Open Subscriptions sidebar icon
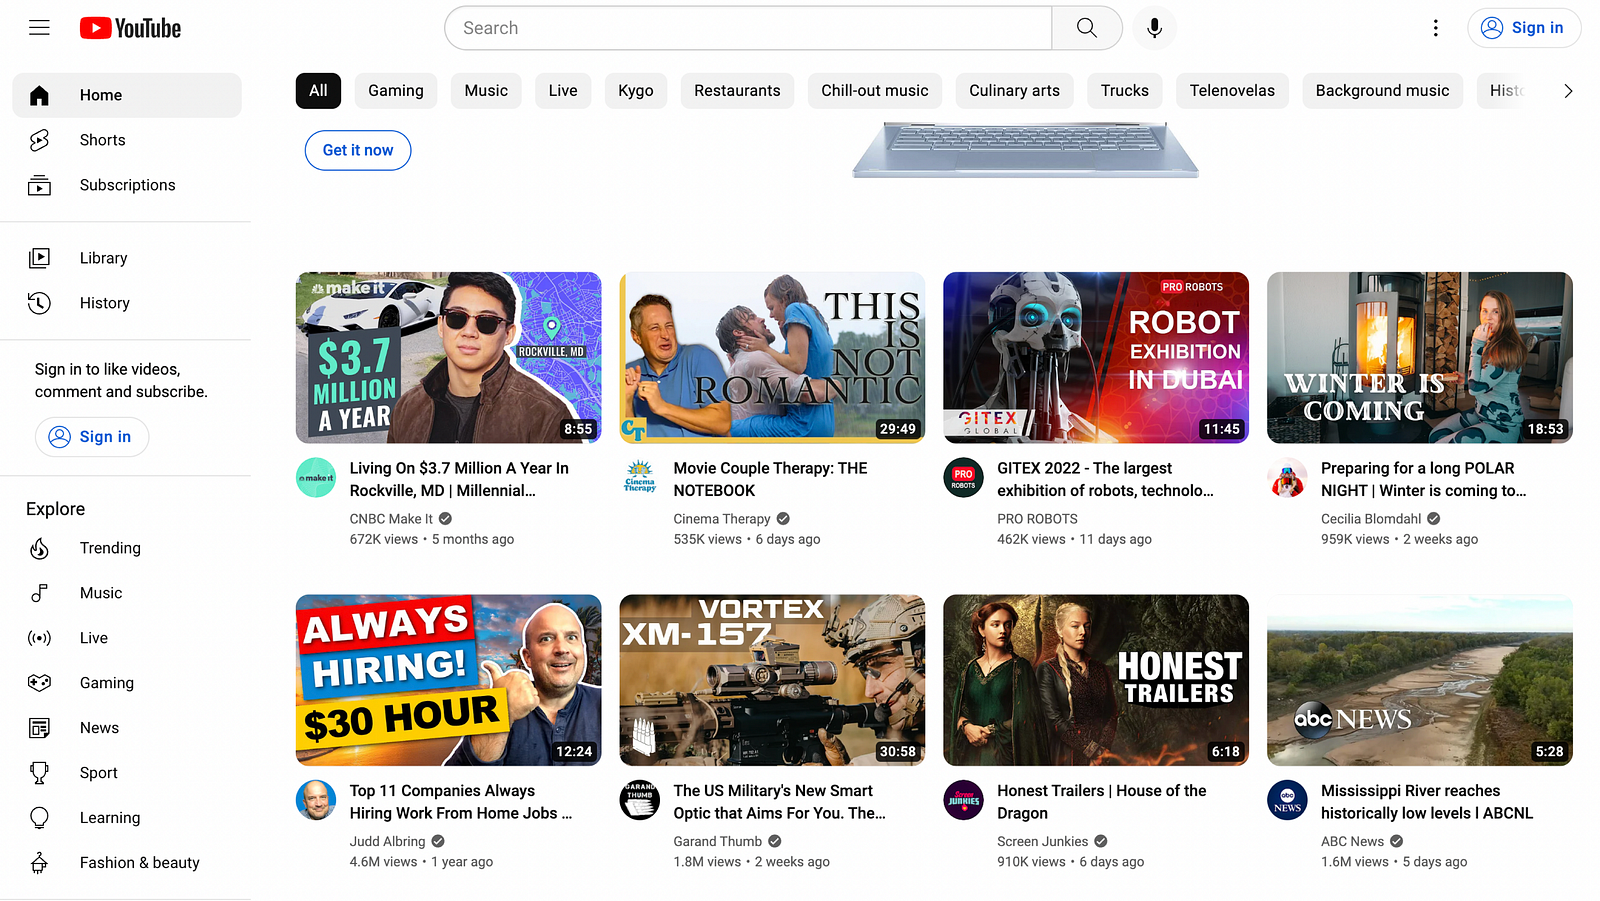 39,185
